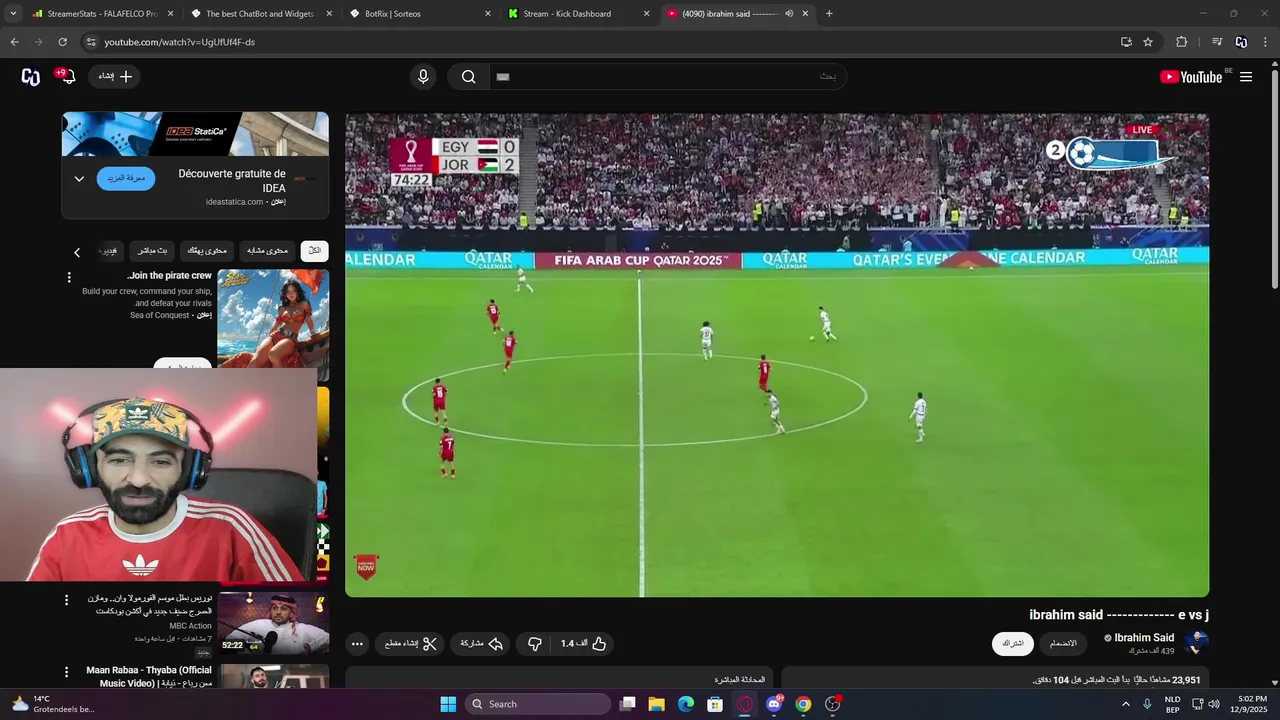The width and height of the screenshot is (1280, 720).
Task: Select the 'content for you' chip (محتوى يهمّك)
Action: [x=208, y=251]
